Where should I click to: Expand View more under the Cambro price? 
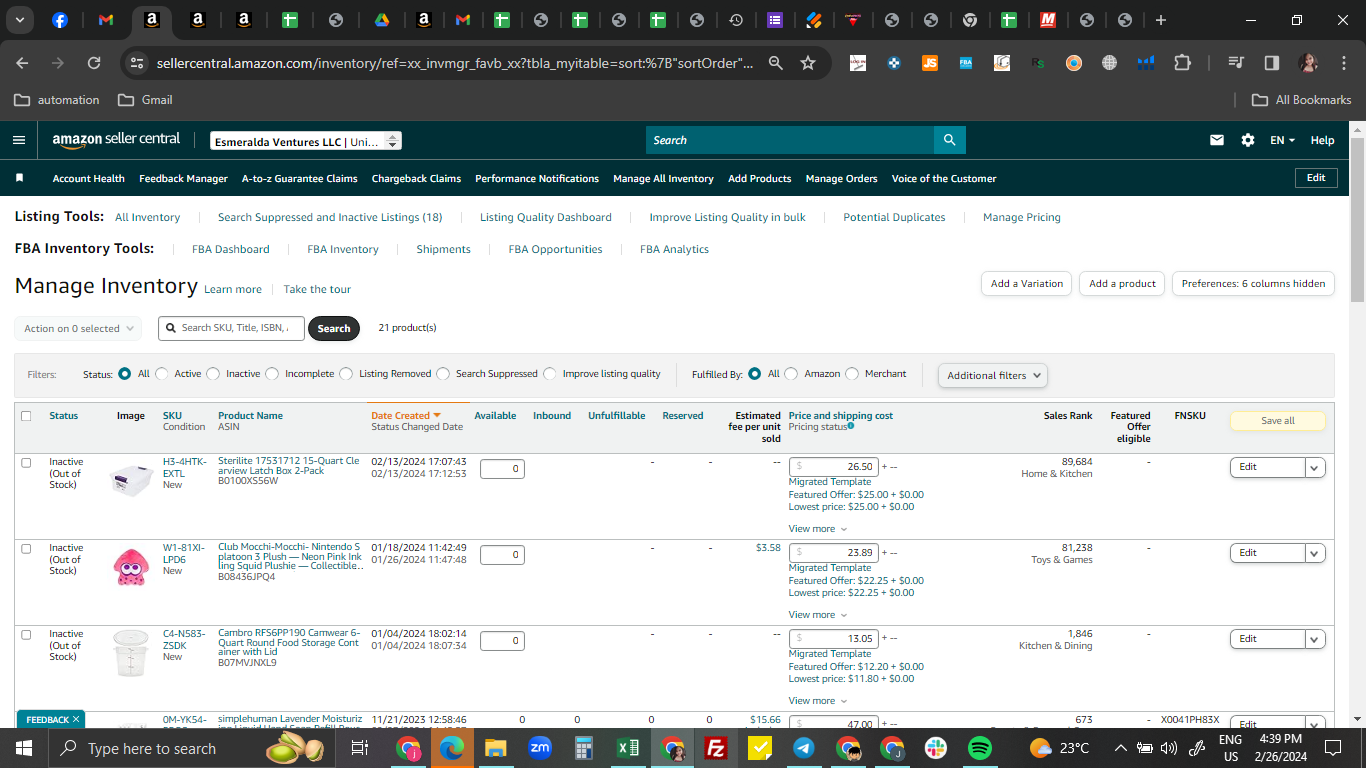click(817, 701)
